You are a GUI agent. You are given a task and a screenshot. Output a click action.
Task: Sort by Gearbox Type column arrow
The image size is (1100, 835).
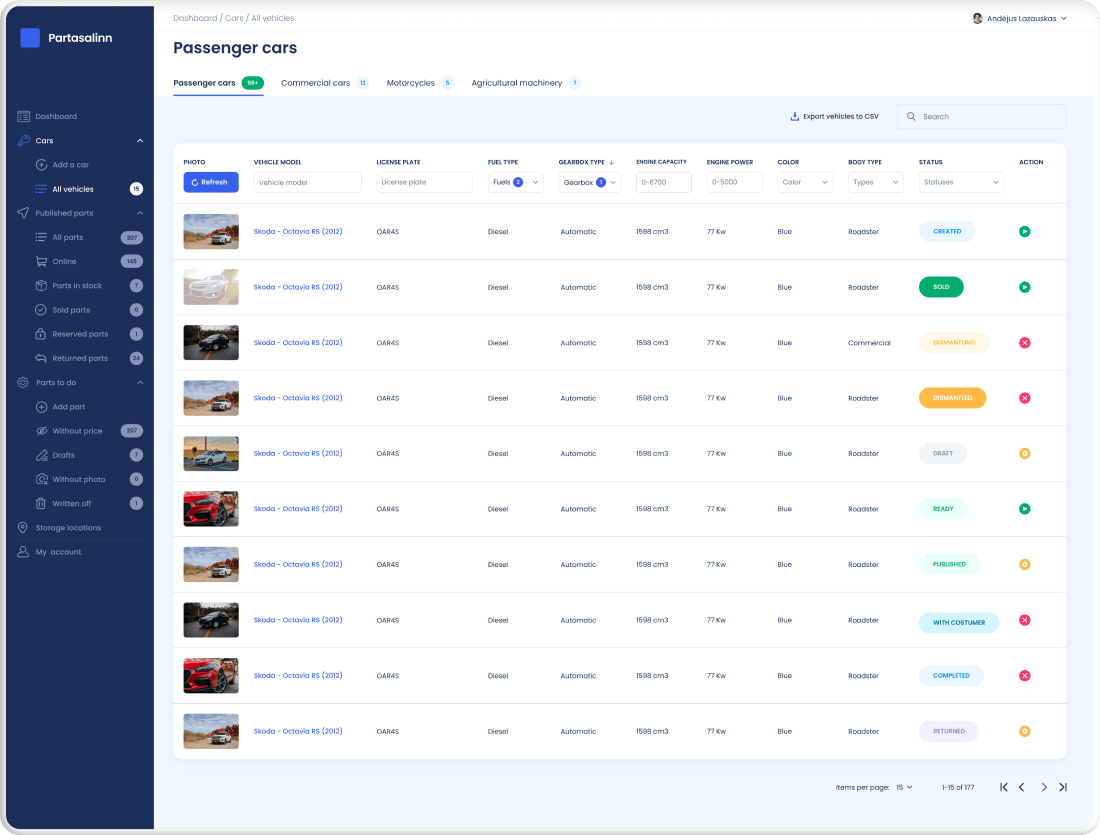click(x=611, y=162)
